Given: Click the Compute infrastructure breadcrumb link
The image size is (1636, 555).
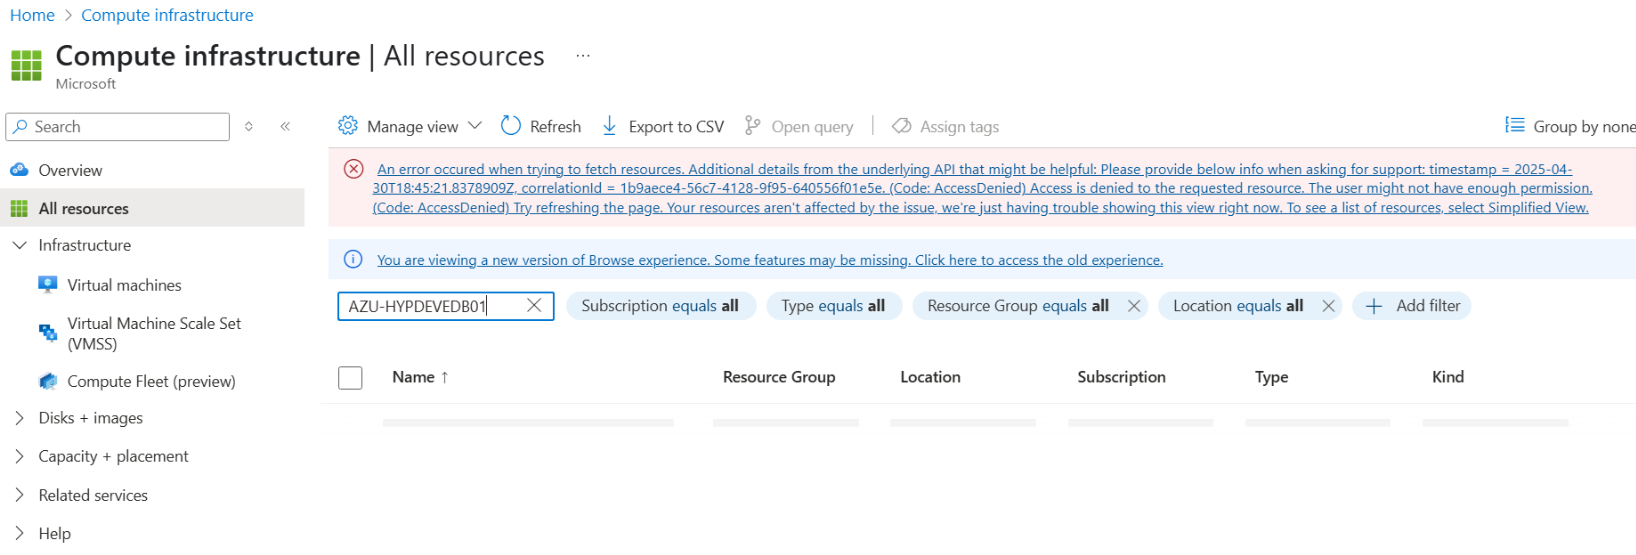Looking at the screenshot, I should click(167, 15).
